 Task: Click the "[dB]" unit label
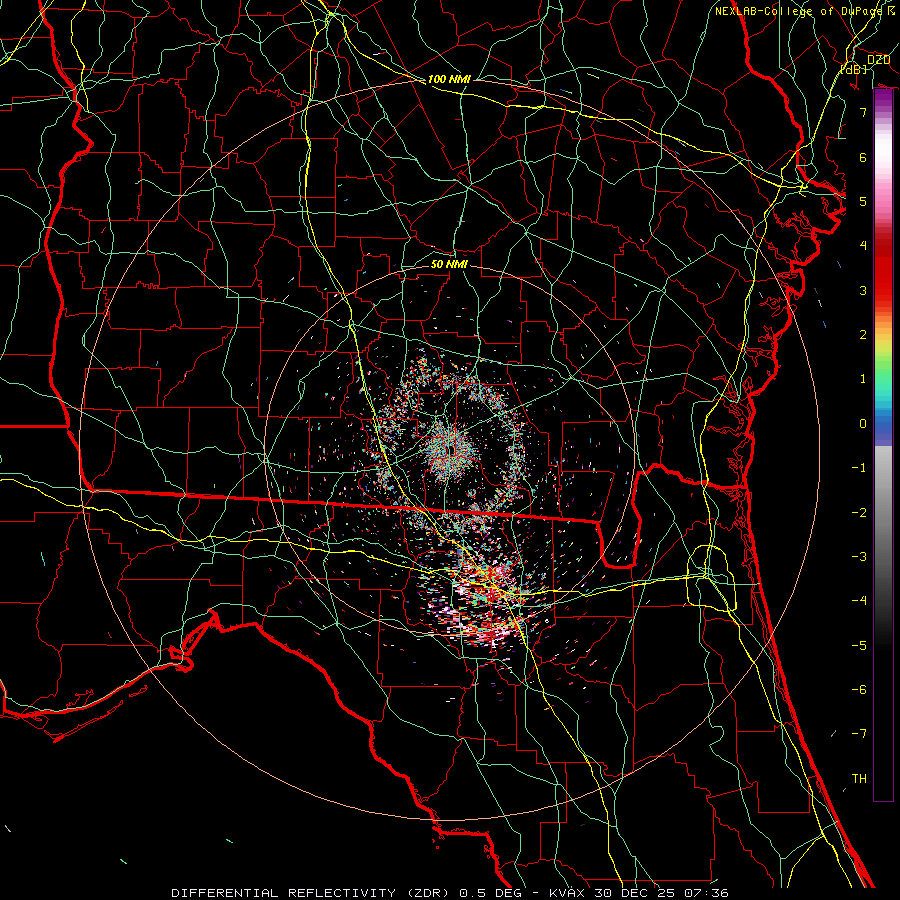(x=854, y=69)
